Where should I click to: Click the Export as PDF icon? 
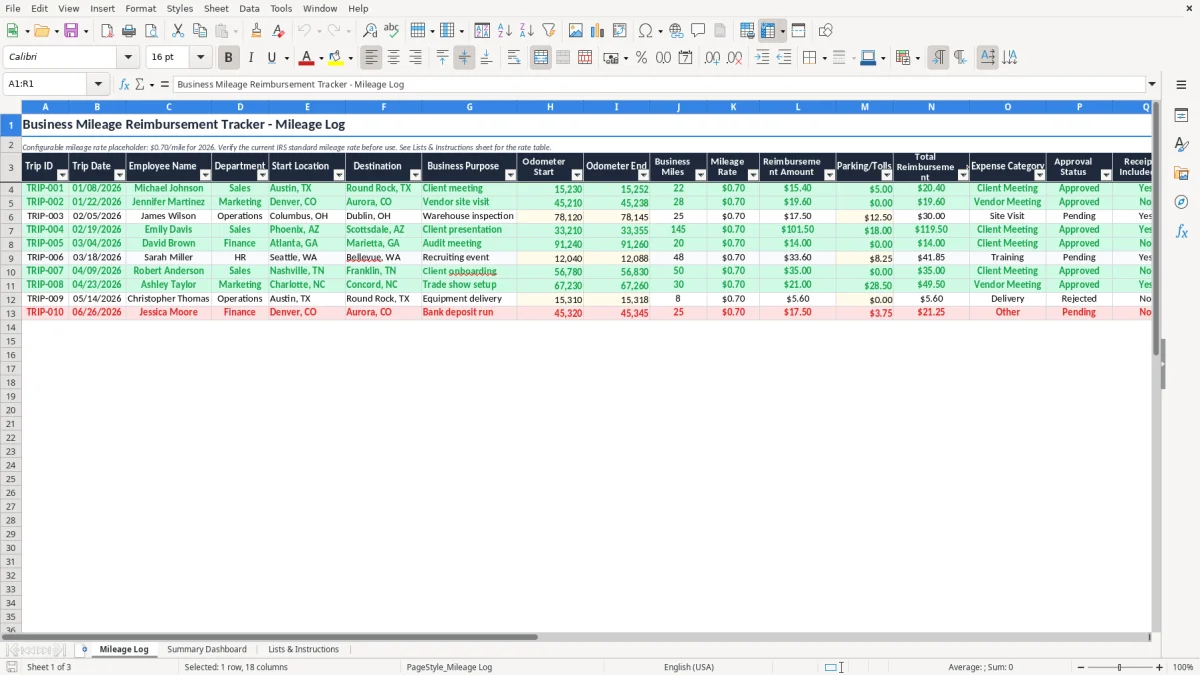[x=107, y=31]
